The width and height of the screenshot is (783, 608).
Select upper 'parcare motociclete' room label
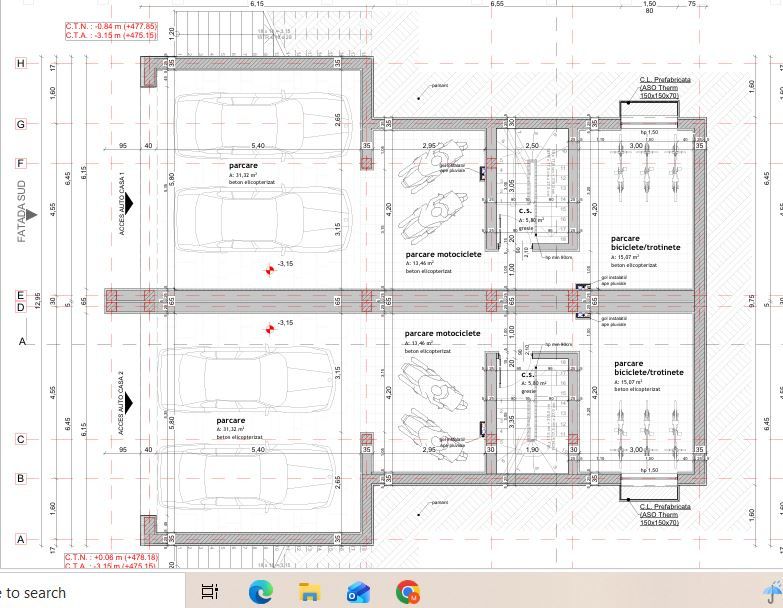click(443, 254)
